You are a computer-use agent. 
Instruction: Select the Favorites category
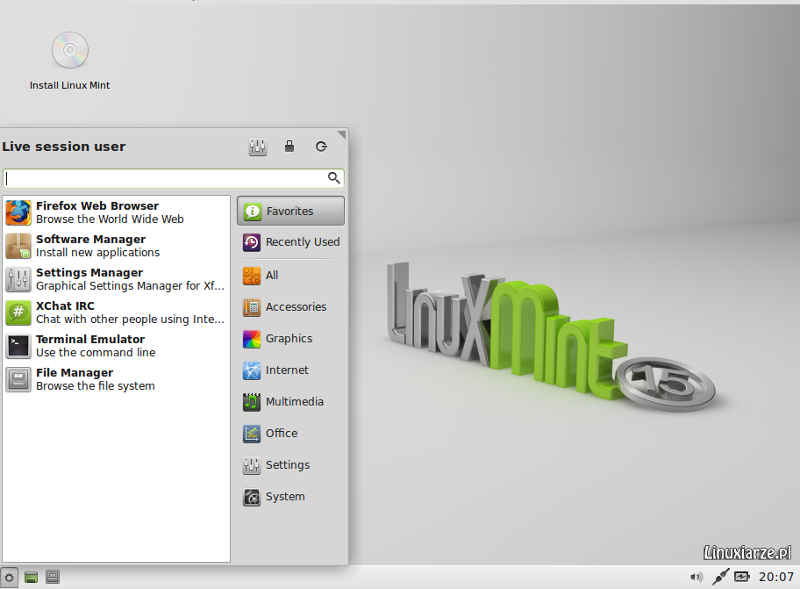[291, 211]
